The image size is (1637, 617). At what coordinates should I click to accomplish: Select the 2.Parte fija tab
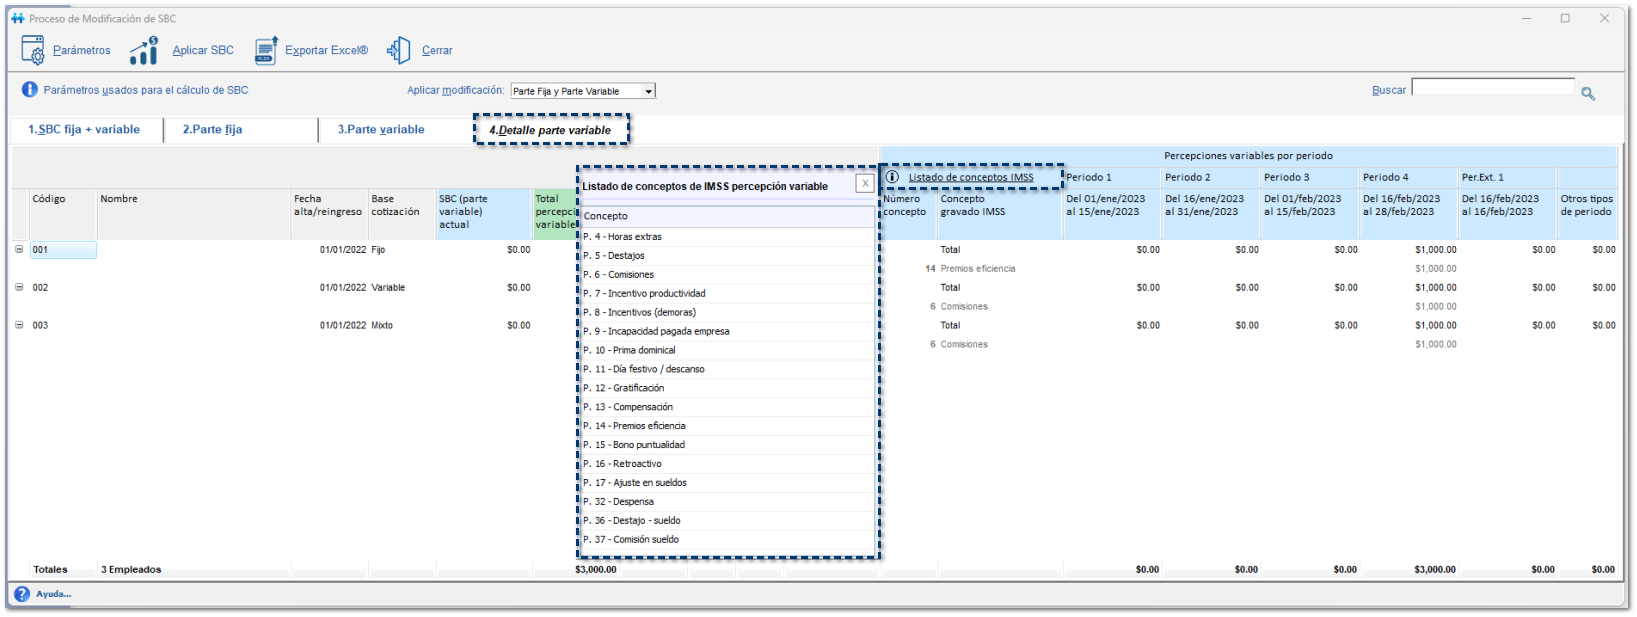(212, 130)
